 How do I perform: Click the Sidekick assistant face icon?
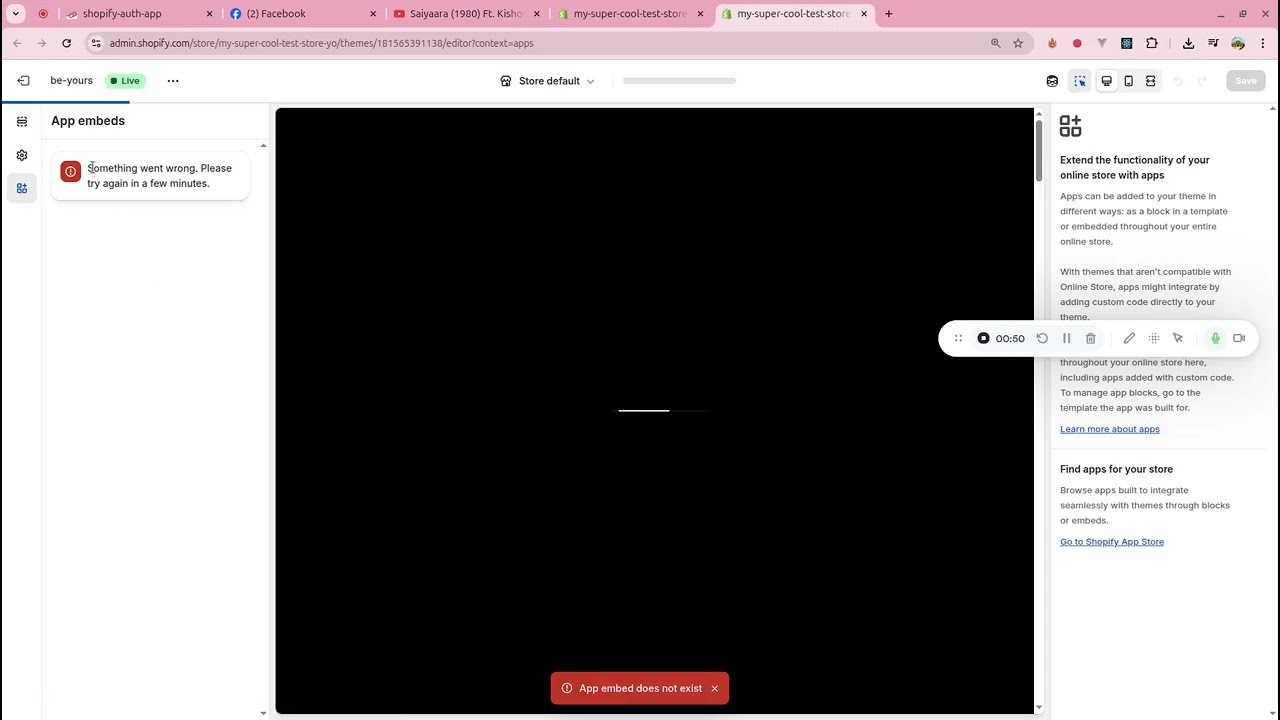pos(1052,81)
